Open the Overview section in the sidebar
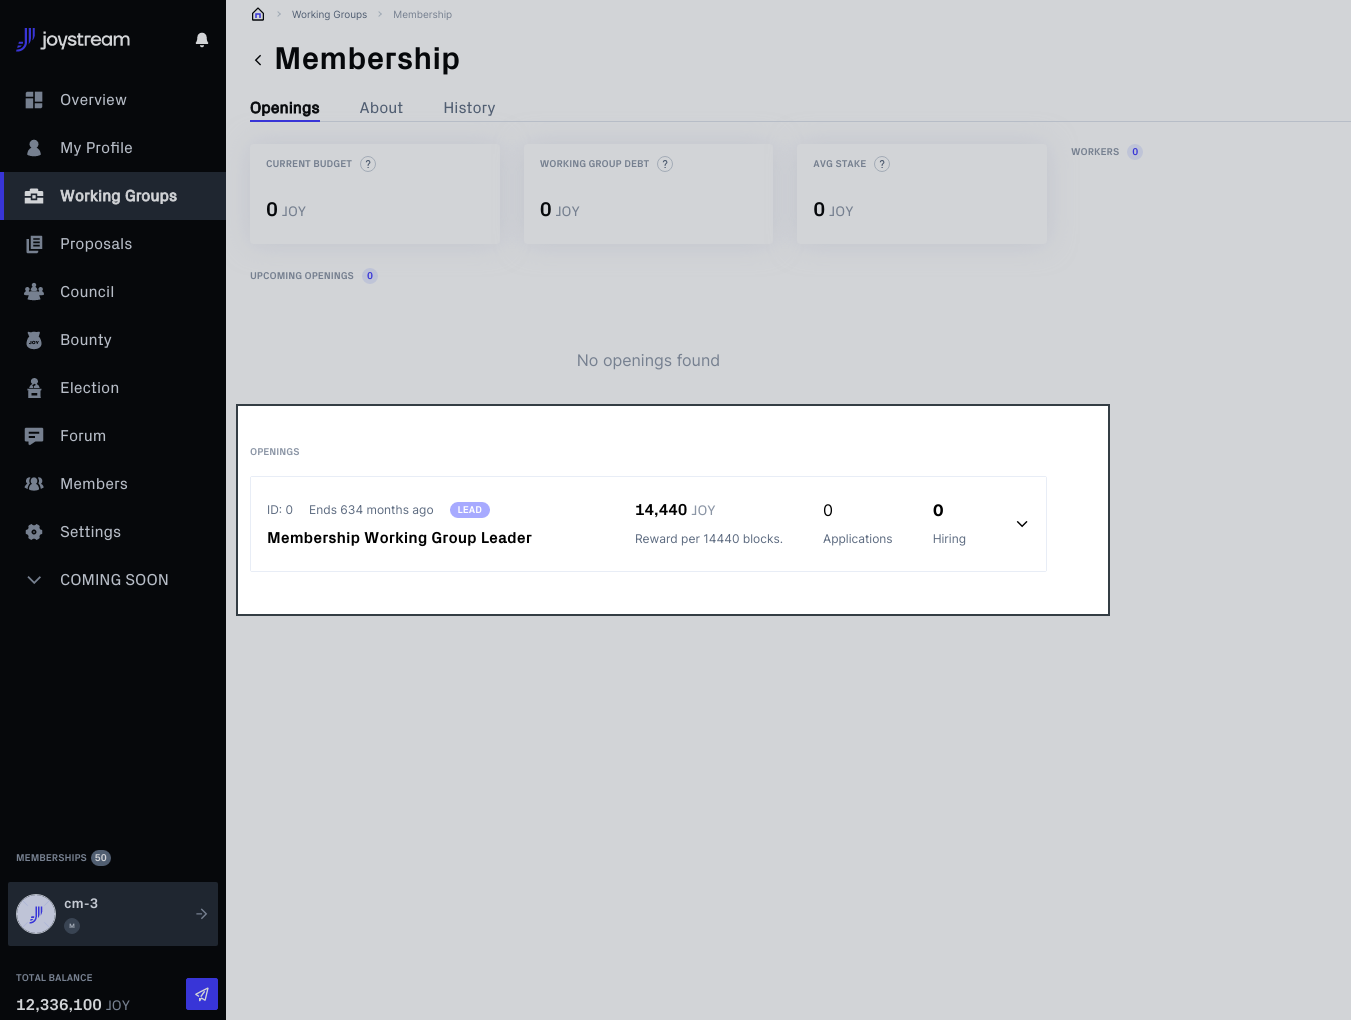Image resolution: width=1351 pixels, height=1020 pixels. point(93,99)
